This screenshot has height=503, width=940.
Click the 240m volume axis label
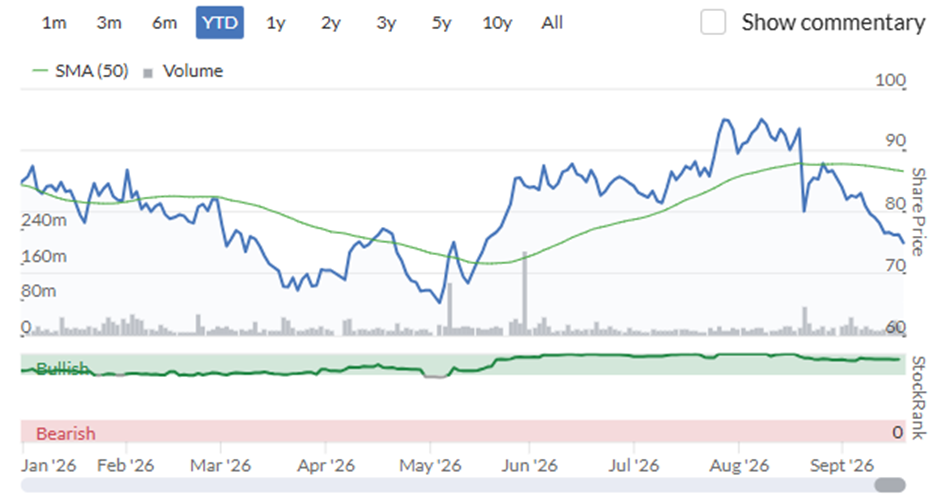click(44, 220)
